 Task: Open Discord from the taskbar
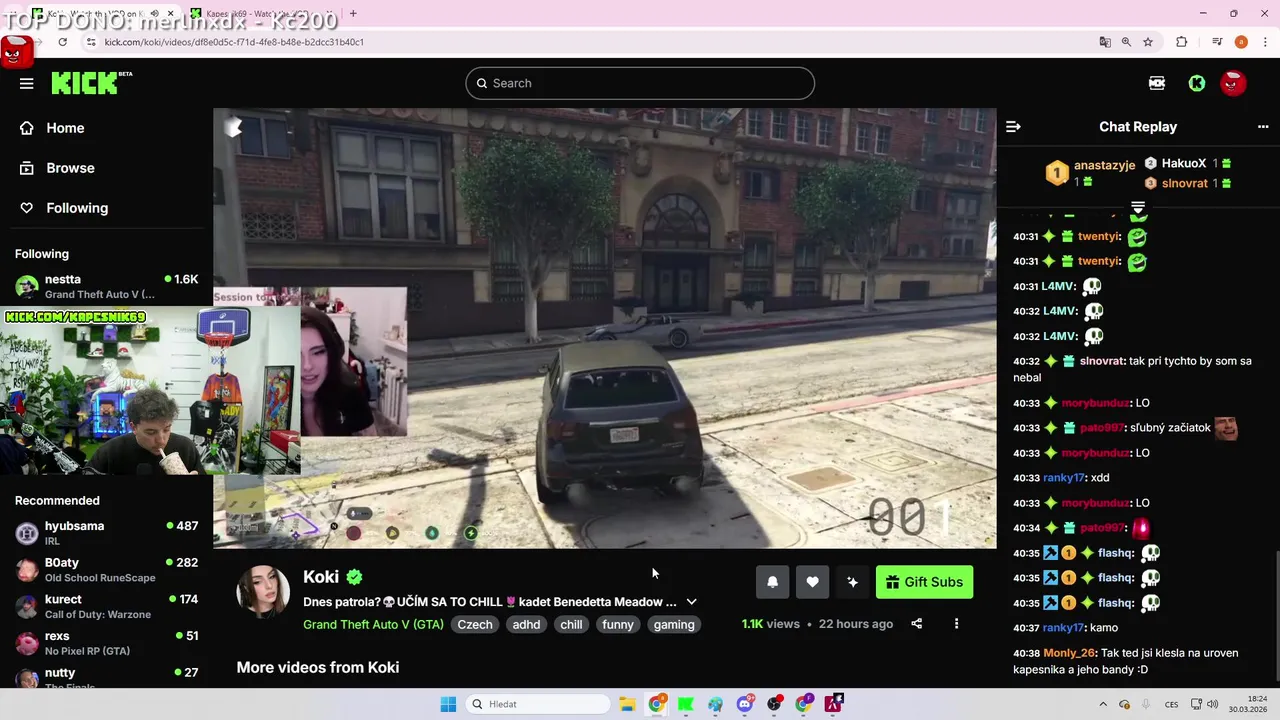[x=745, y=704]
